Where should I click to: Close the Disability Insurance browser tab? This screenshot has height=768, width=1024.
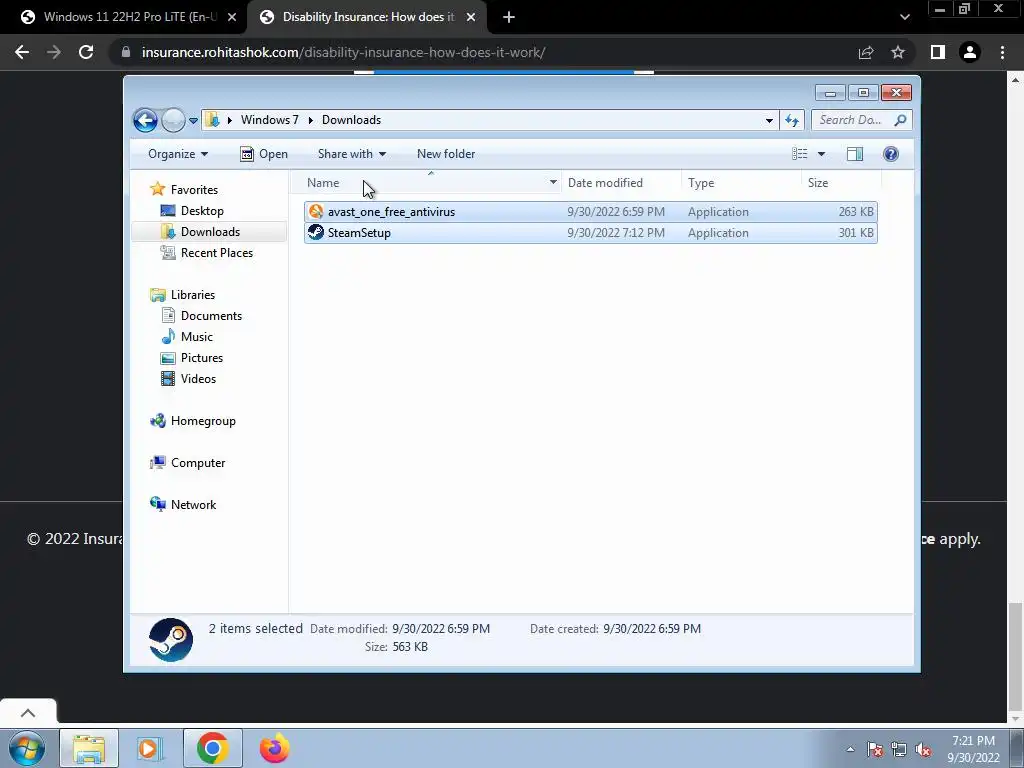471,18
